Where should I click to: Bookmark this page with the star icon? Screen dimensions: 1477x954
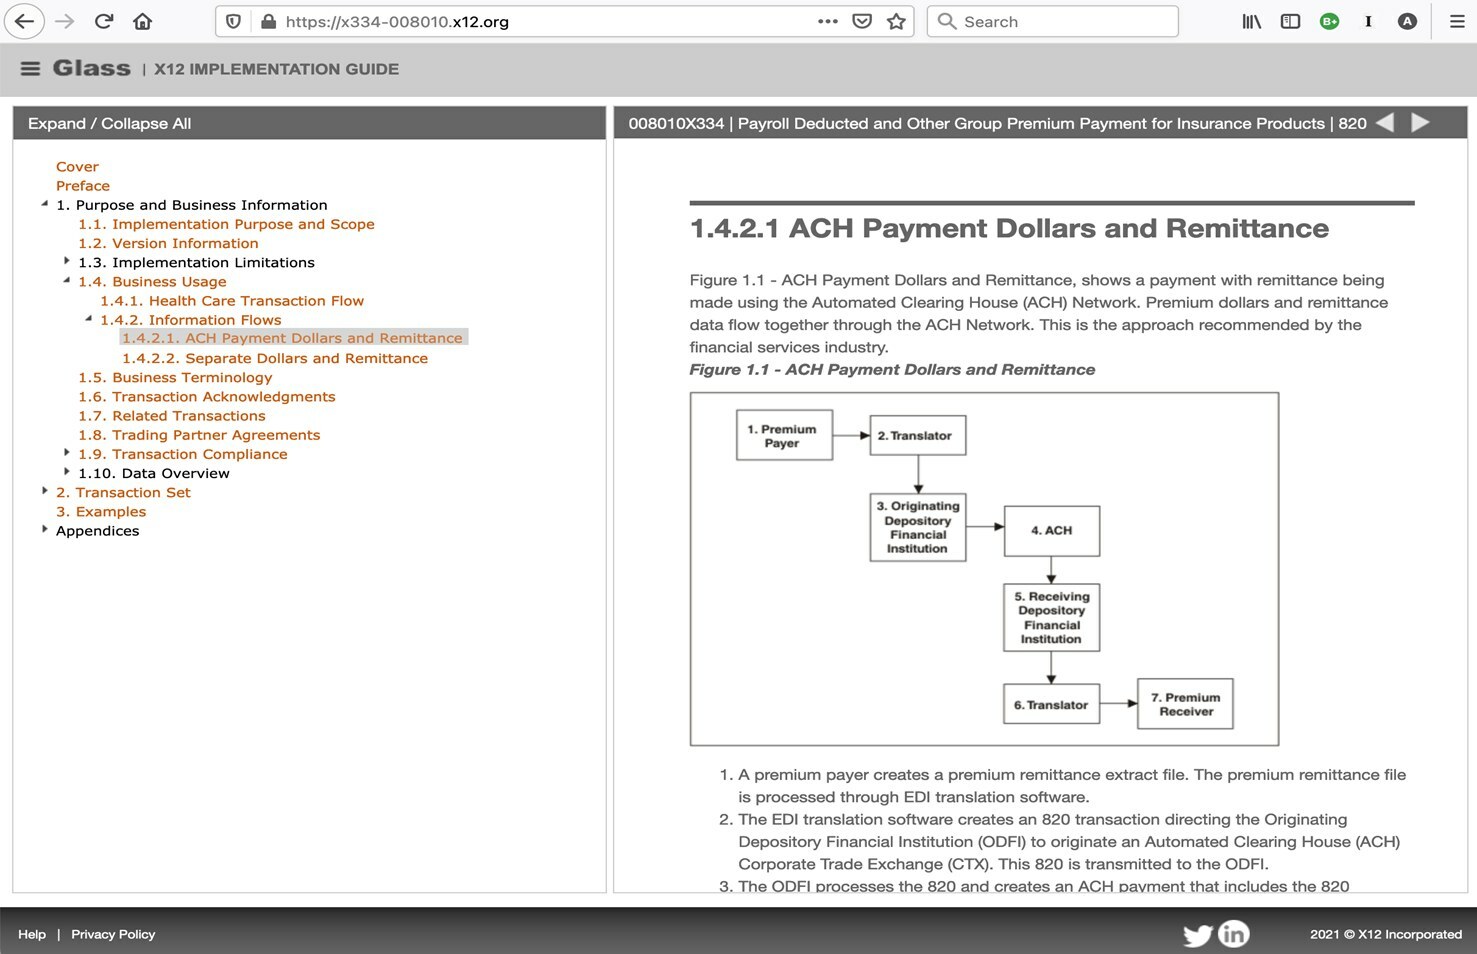point(896,21)
